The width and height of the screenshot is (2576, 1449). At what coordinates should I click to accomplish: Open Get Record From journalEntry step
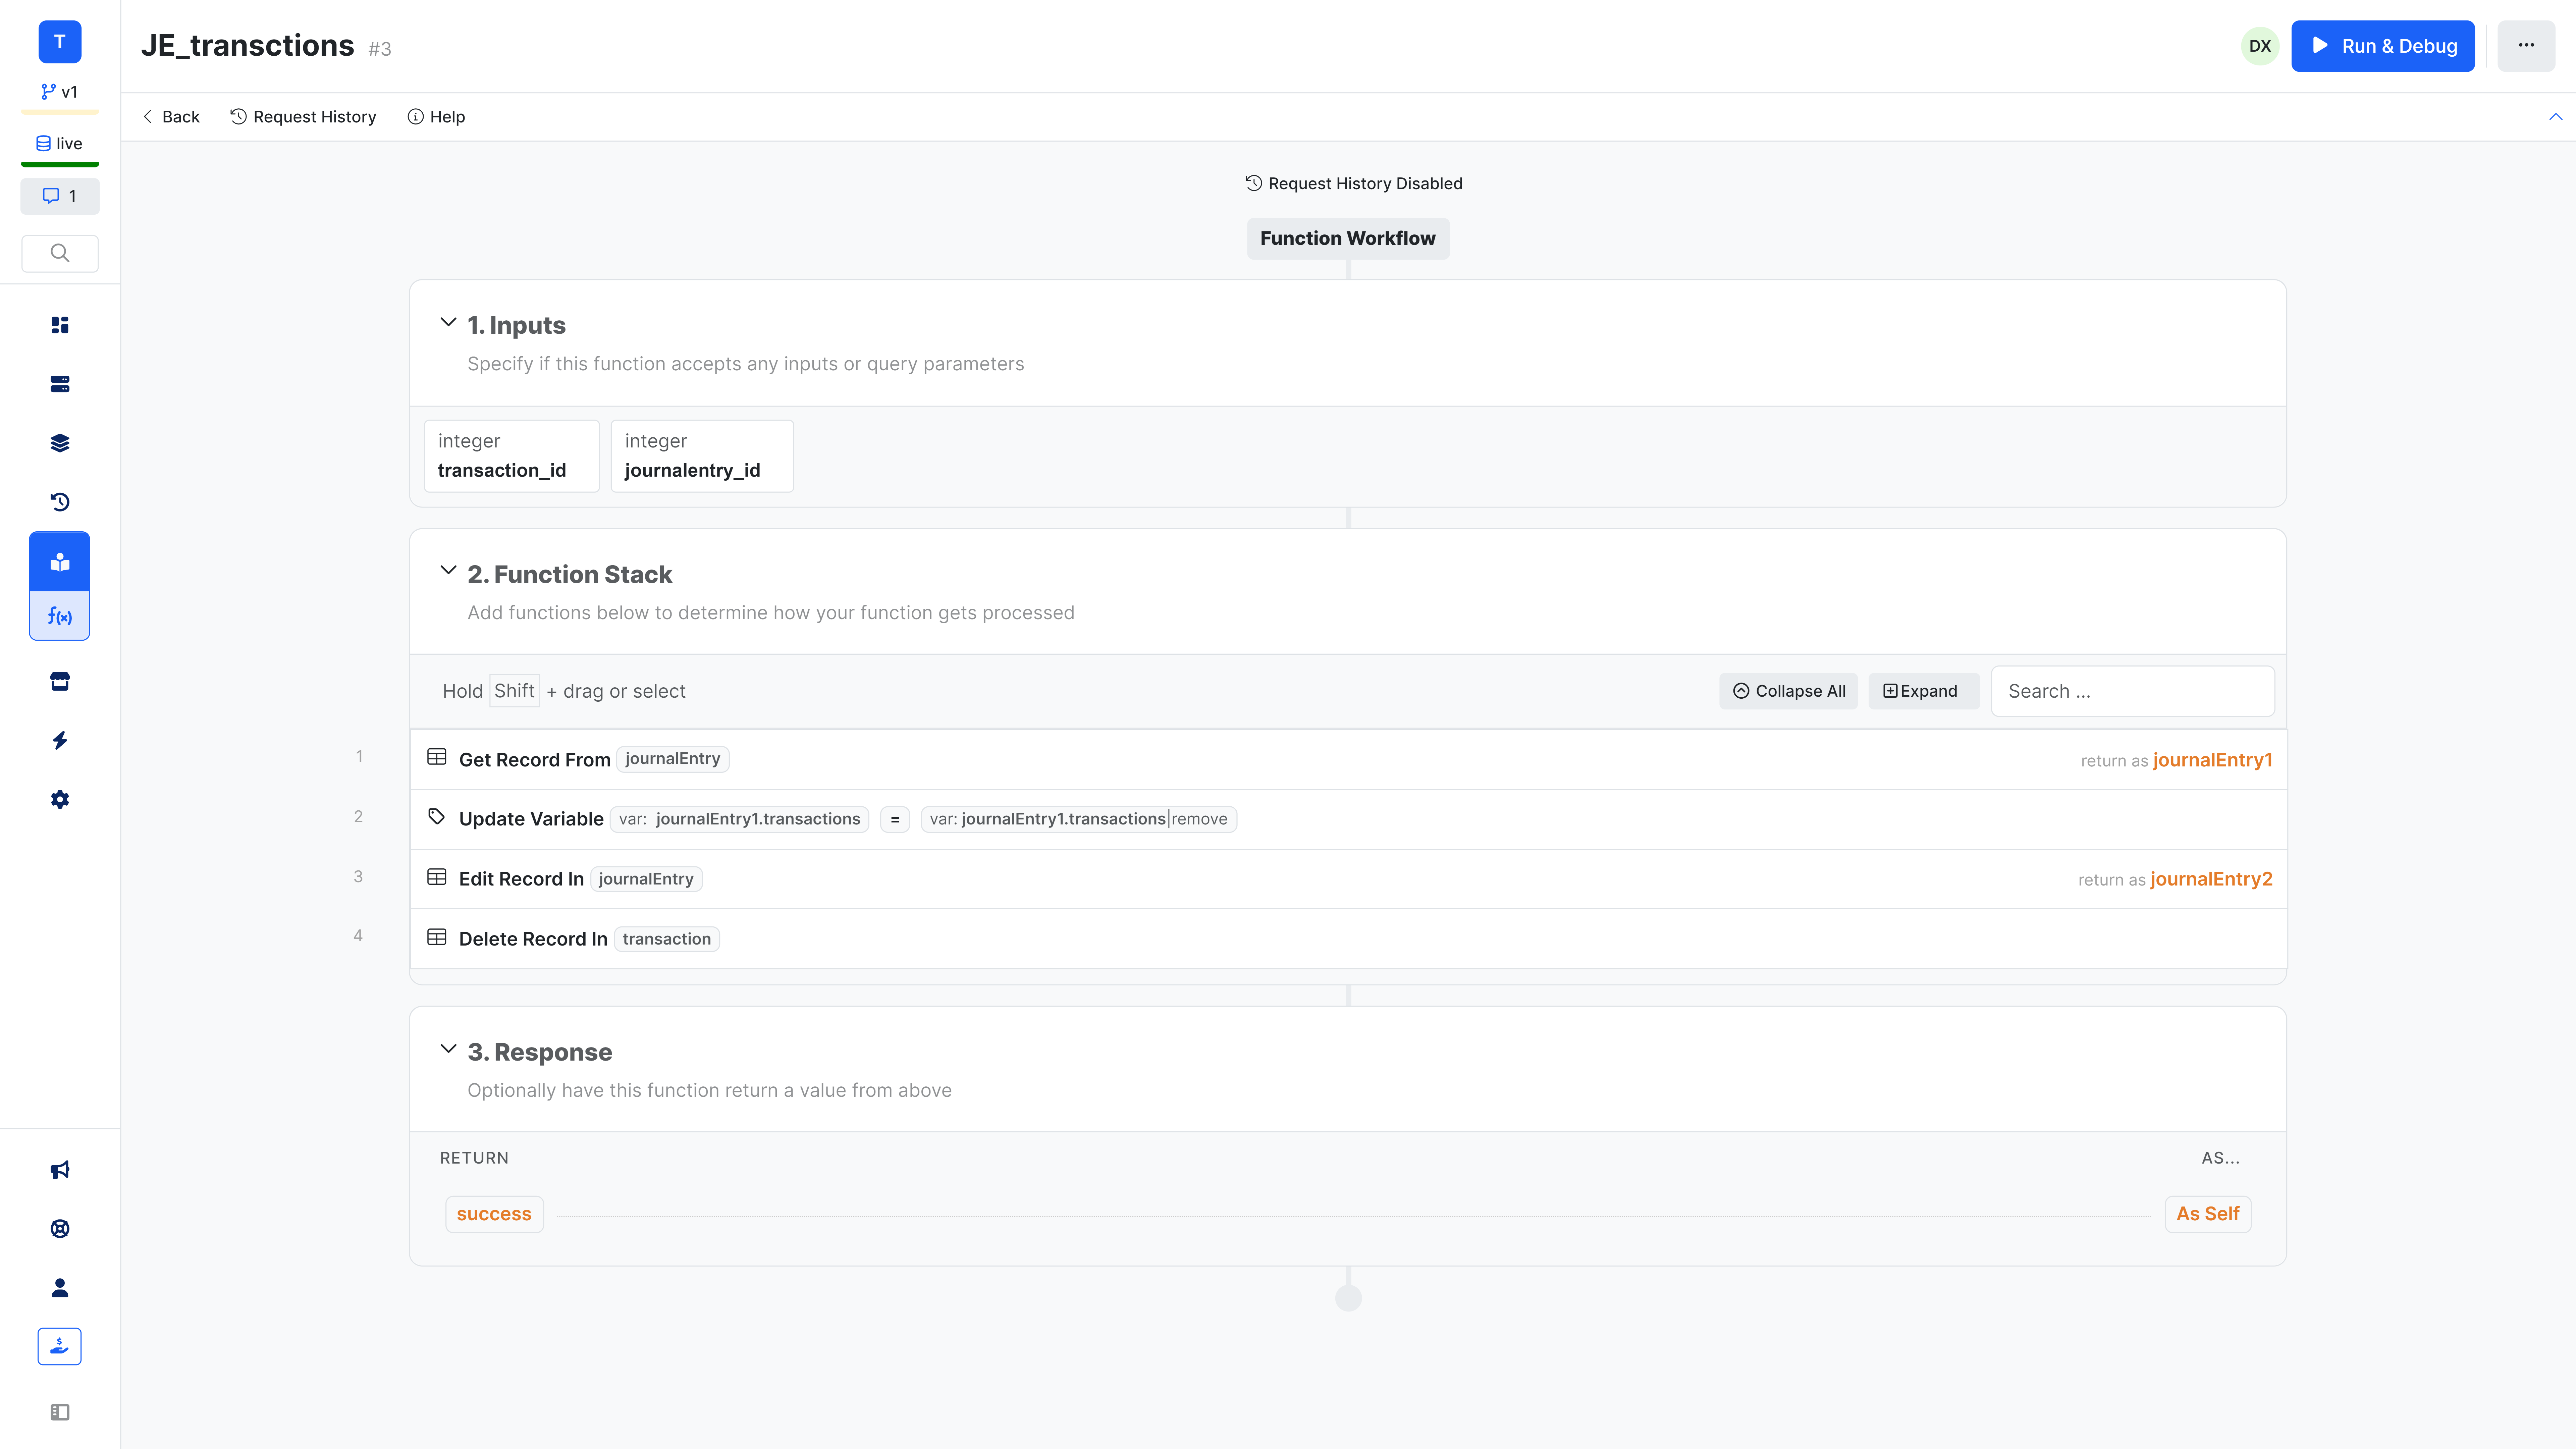click(1348, 760)
